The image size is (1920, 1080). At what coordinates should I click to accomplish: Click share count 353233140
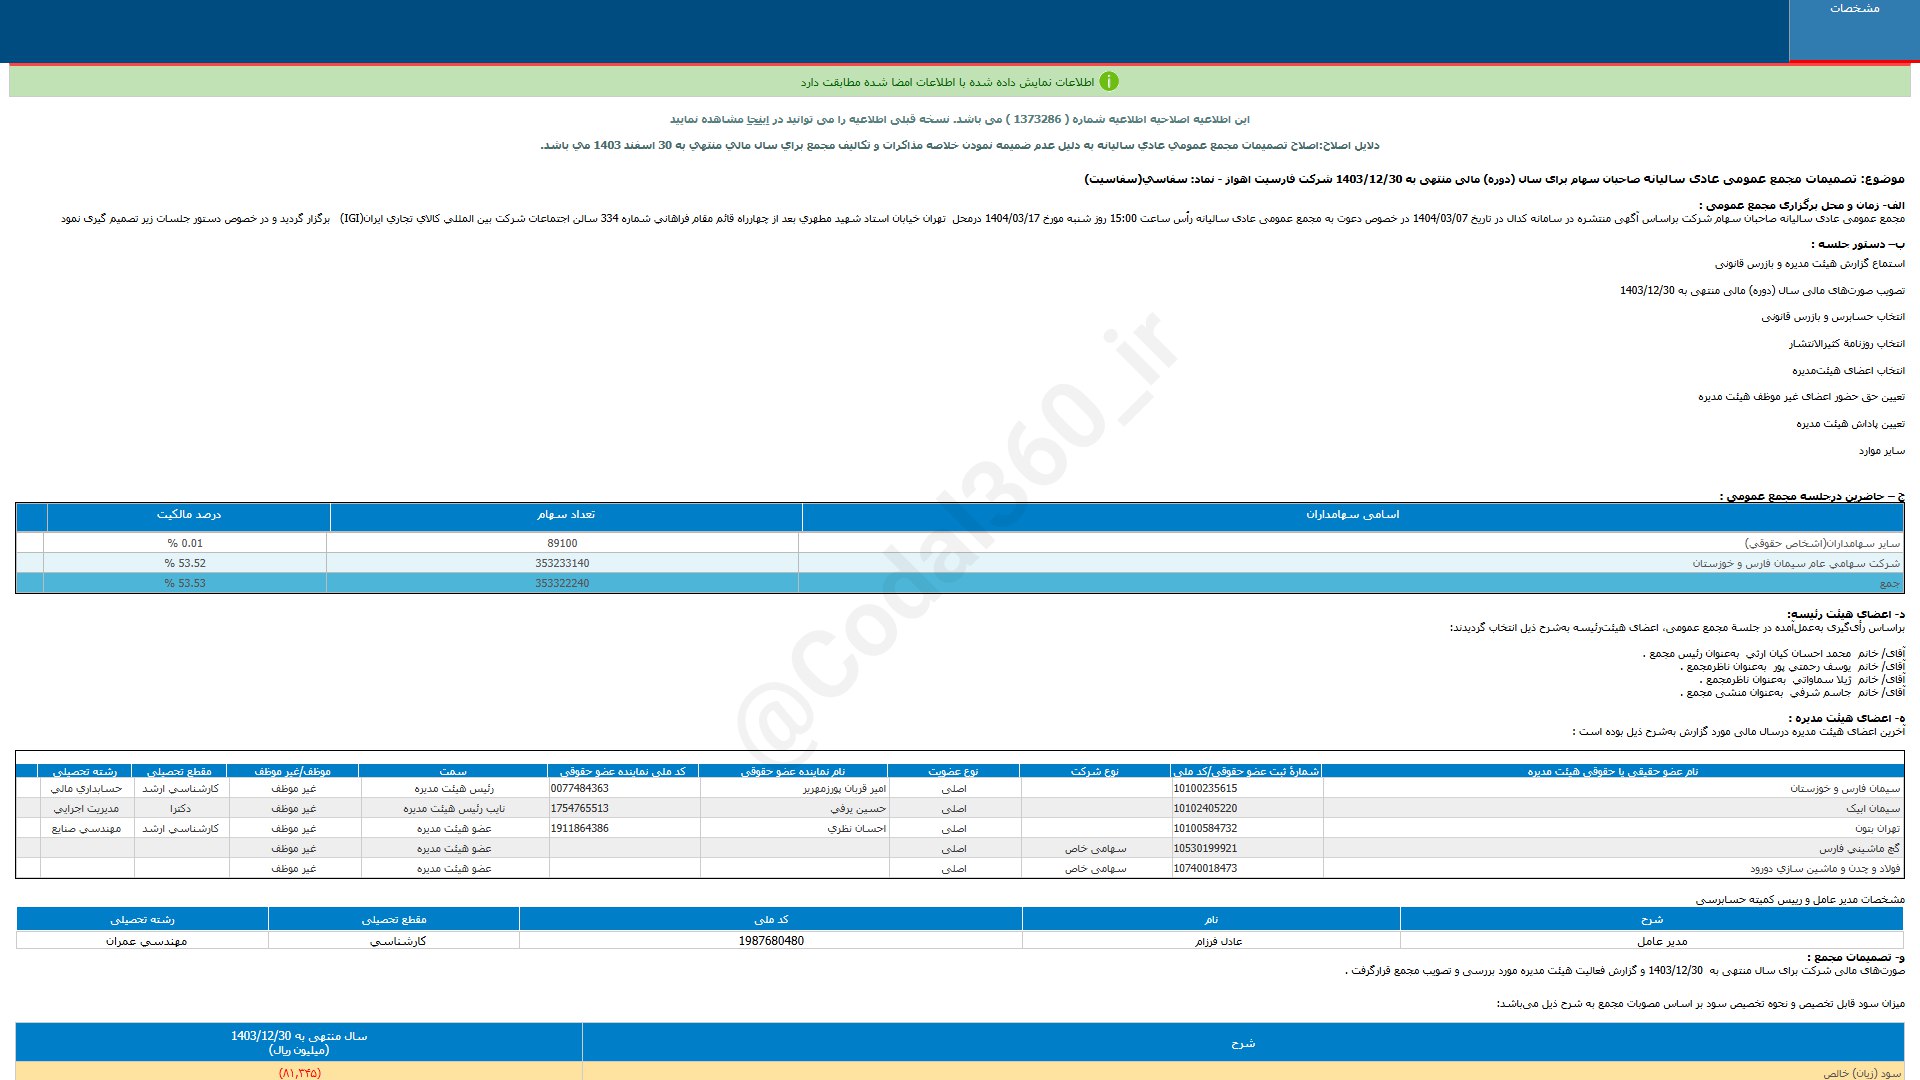[562, 563]
